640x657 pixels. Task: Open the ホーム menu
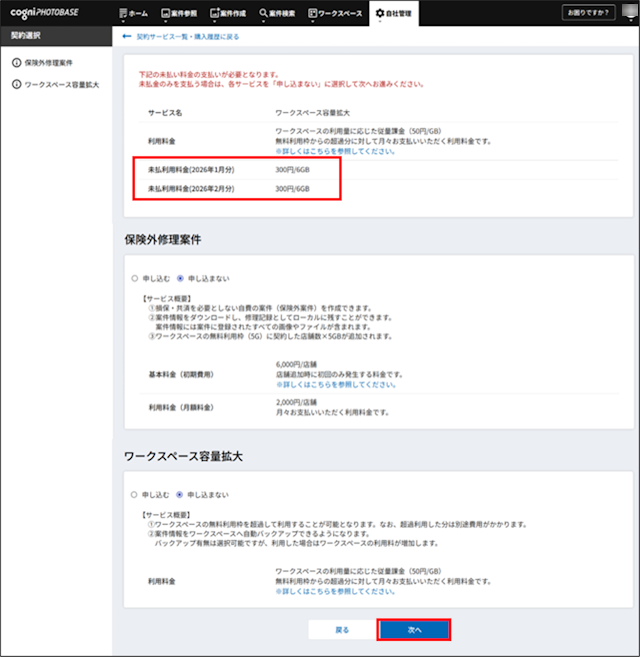tap(134, 13)
